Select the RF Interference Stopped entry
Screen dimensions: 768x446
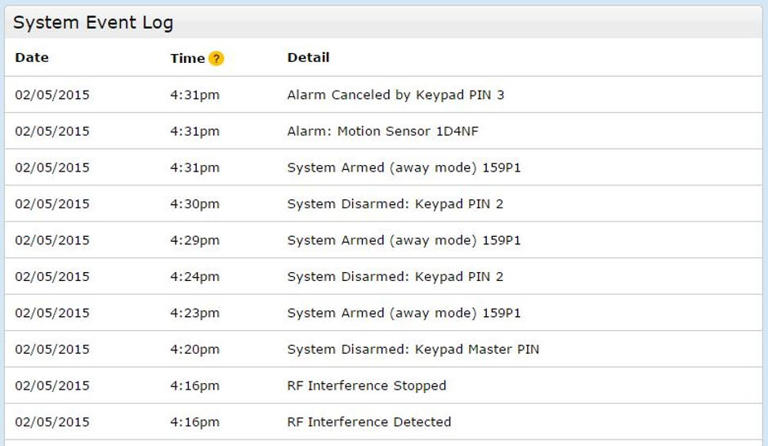click(x=366, y=385)
